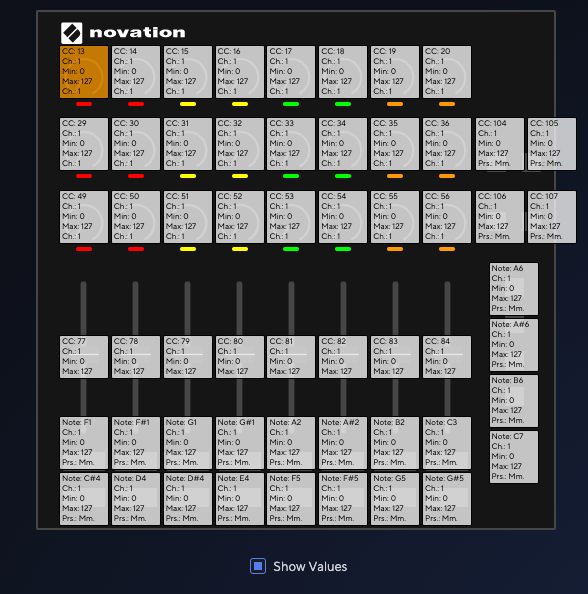Image resolution: width=588 pixels, height=594 pixels.
Task: Click the red LED under CC: 13
Action: tap(84, 104)
